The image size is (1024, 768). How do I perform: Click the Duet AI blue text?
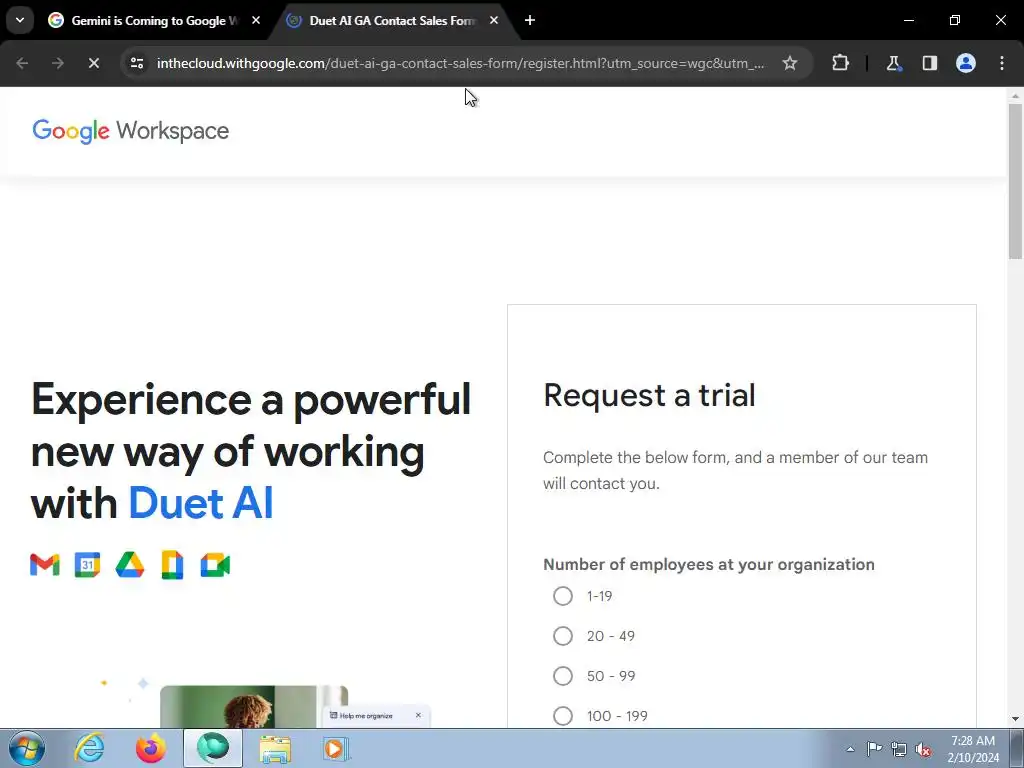(200, 504)
